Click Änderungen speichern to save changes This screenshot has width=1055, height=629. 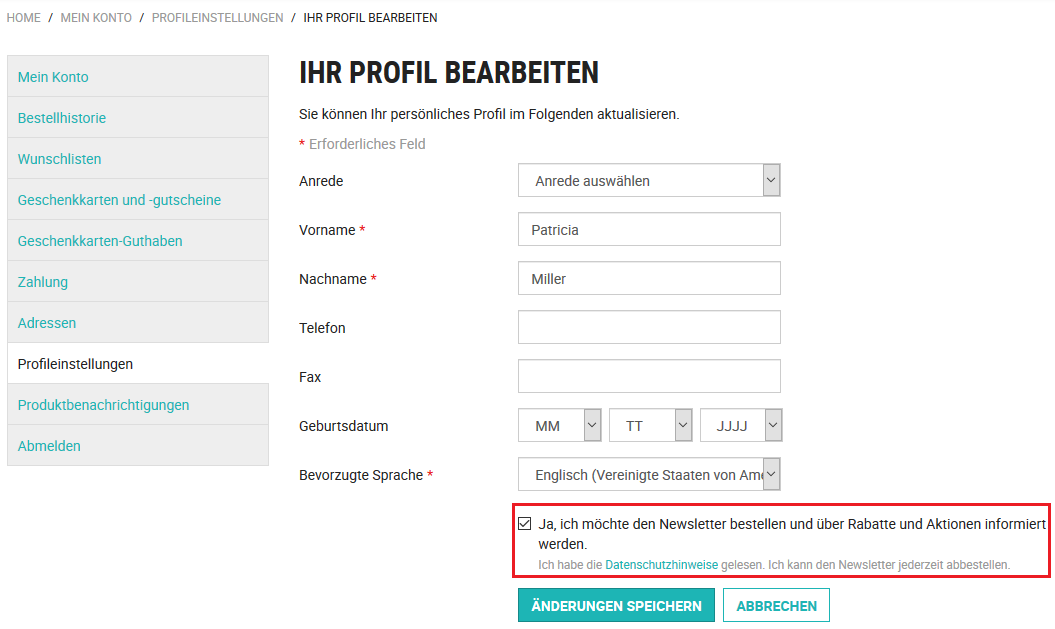click(x=615, y=605)
